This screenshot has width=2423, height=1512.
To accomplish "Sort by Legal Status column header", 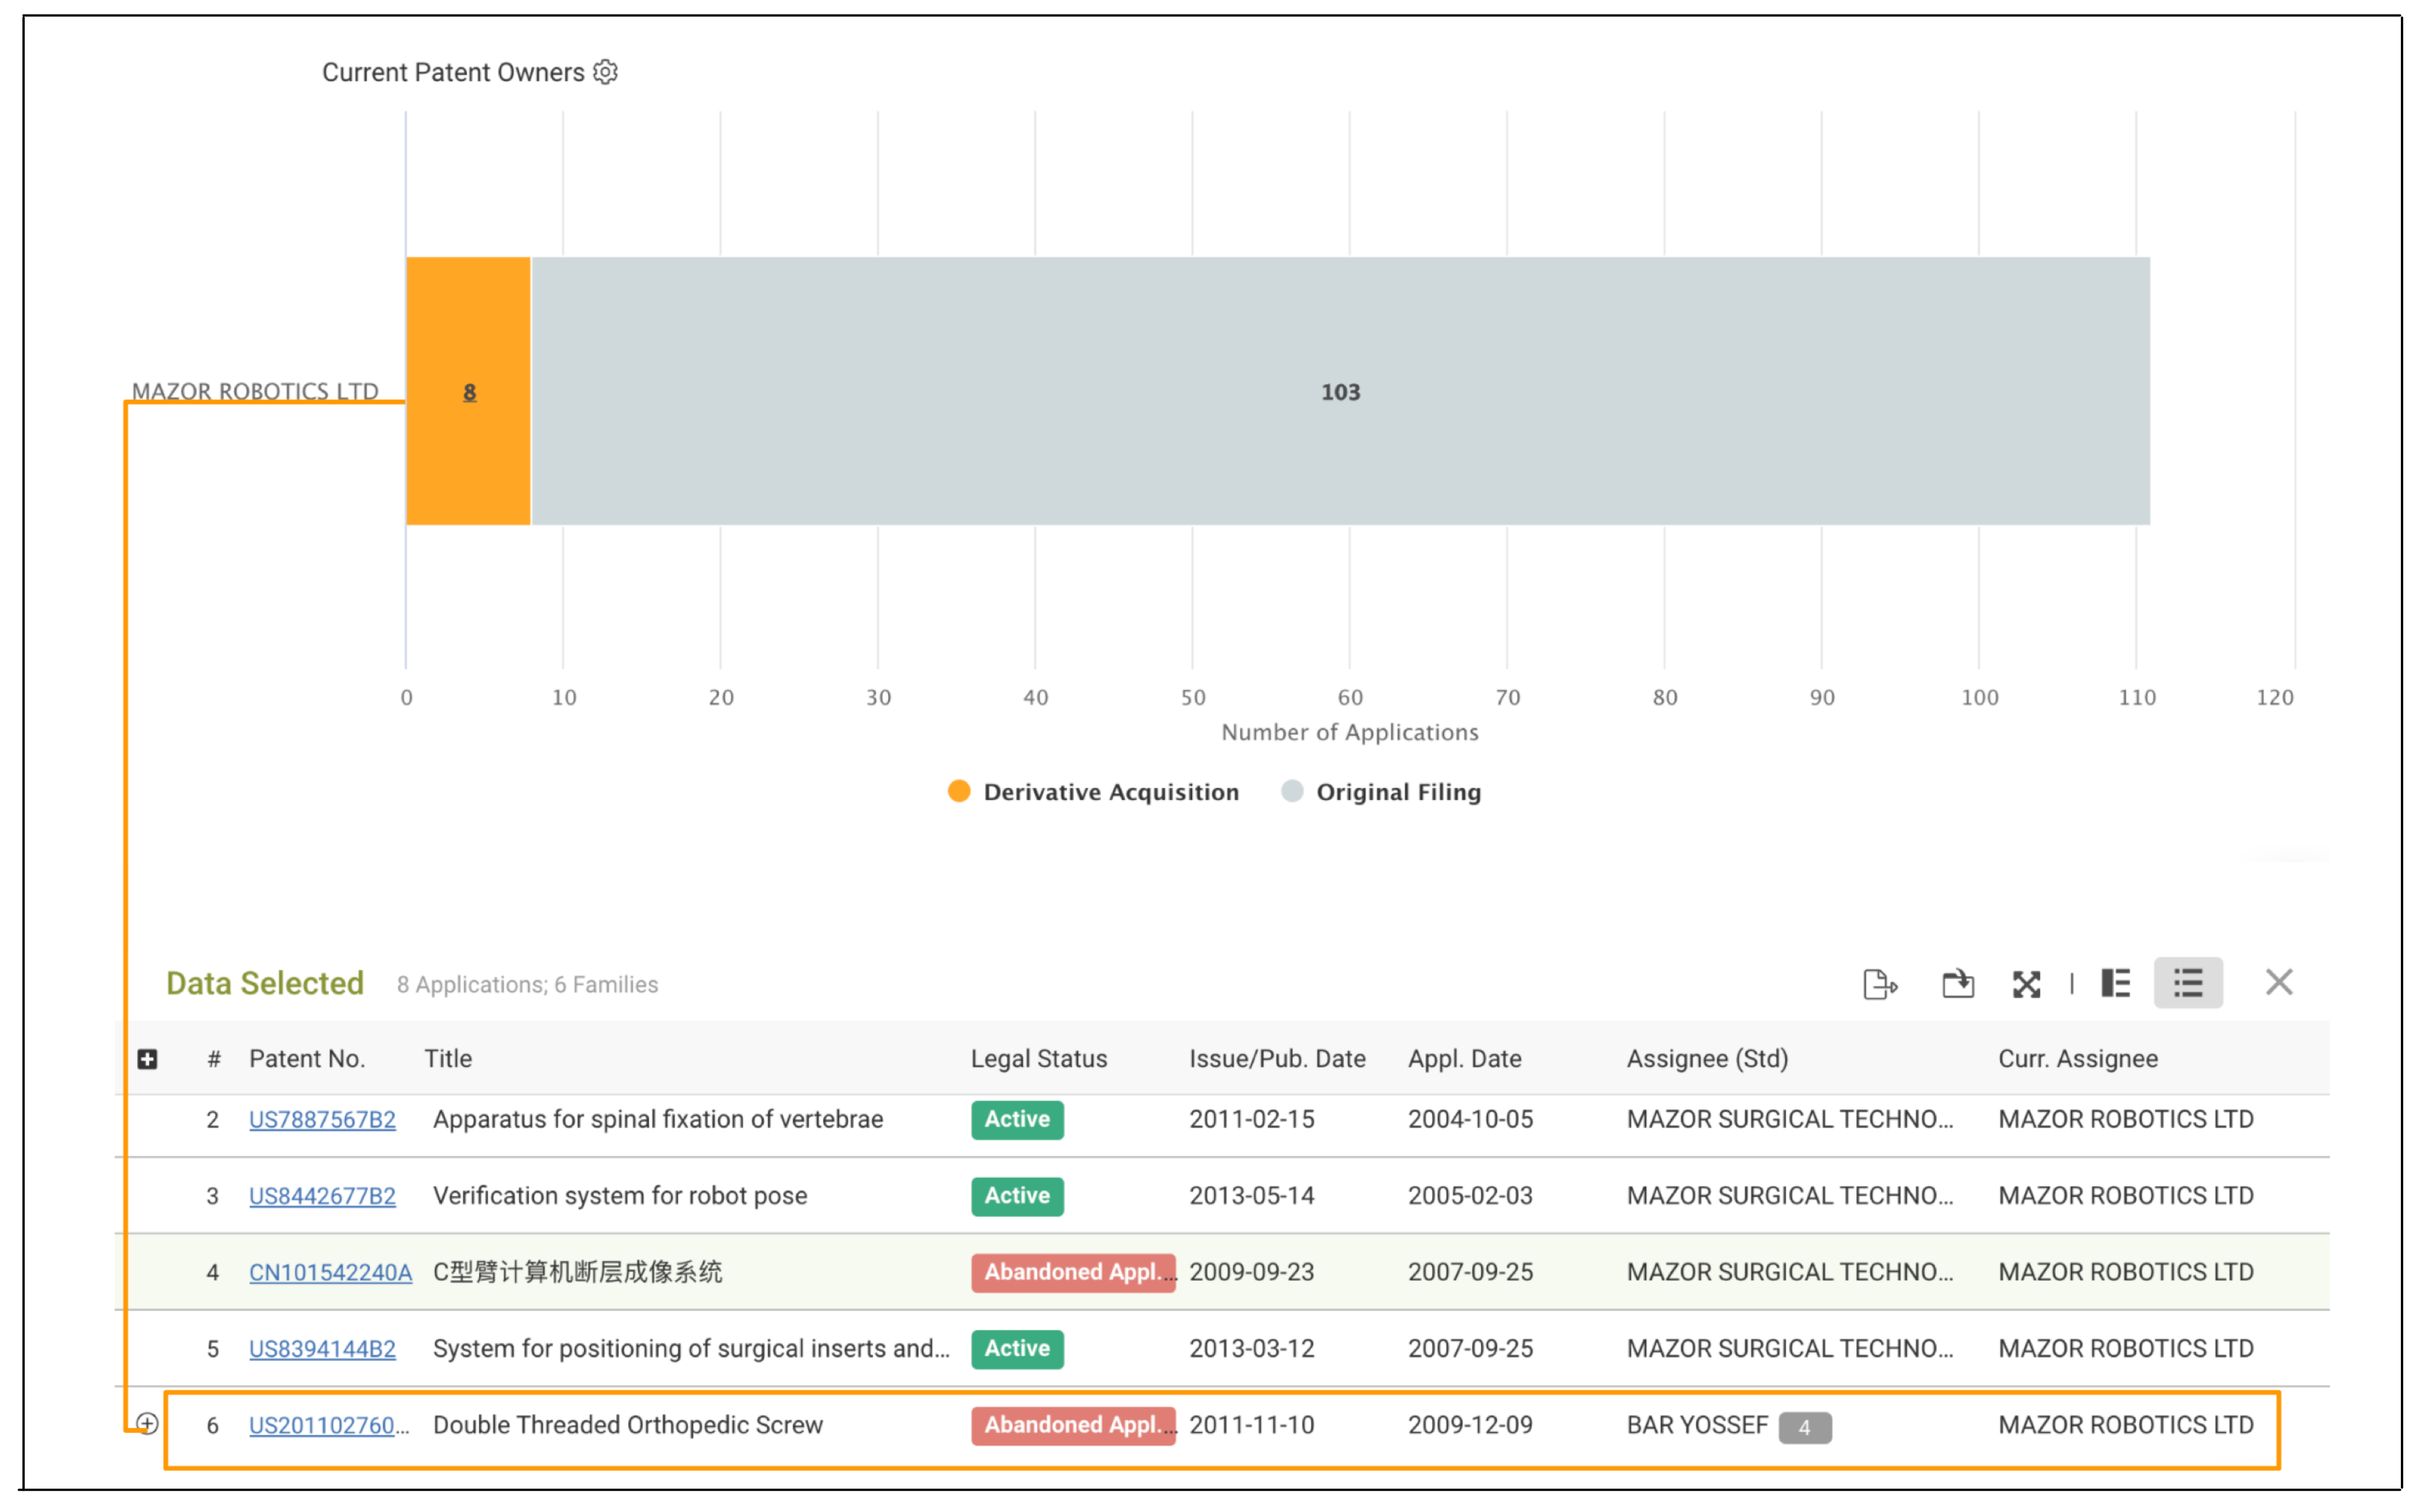I will pos(1039,1059).
